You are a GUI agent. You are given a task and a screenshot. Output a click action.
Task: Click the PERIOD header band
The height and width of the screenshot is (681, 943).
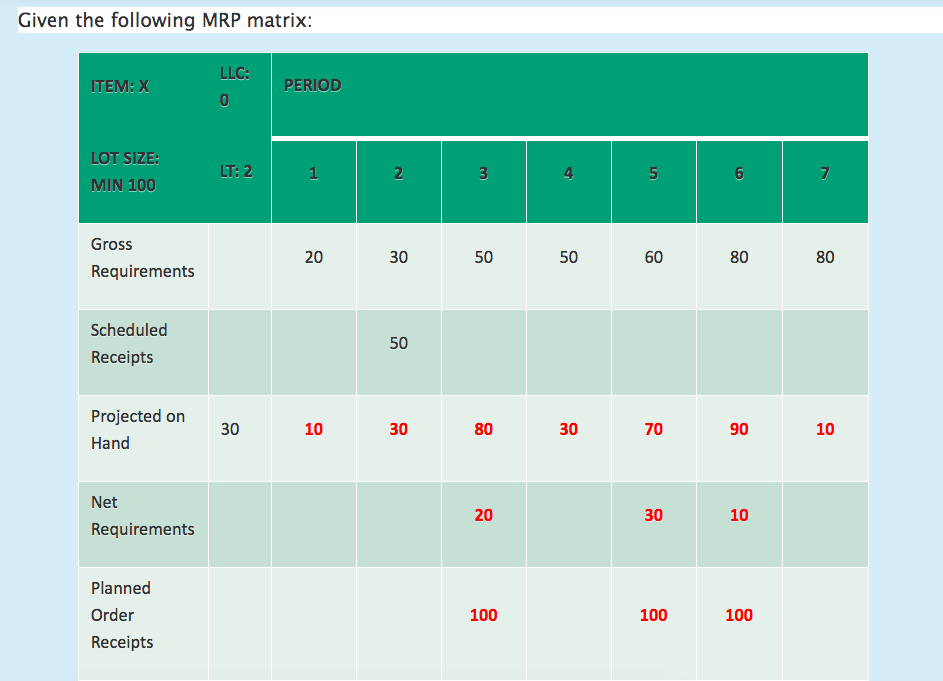coord(313,86)
